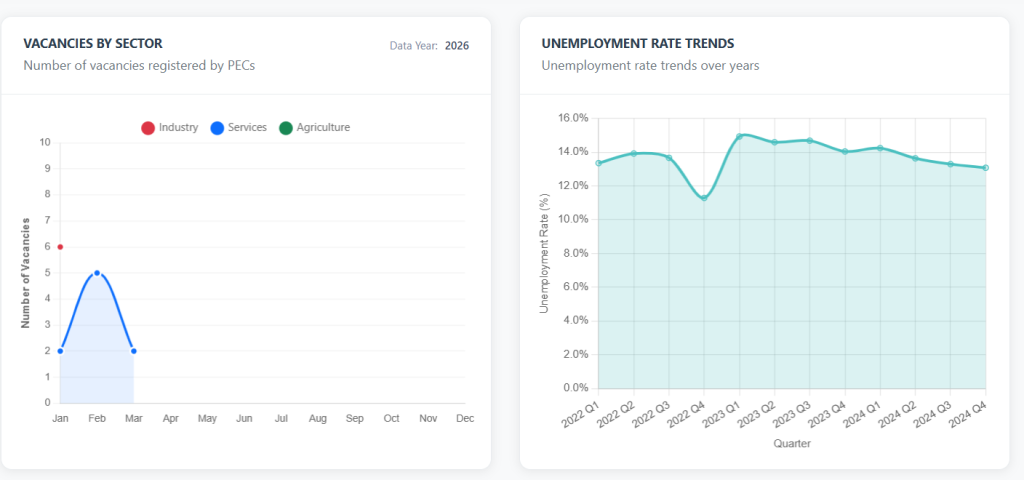Click the Services February peak data point
Viewport: 1024px width, 480px height.
[97, 272]
